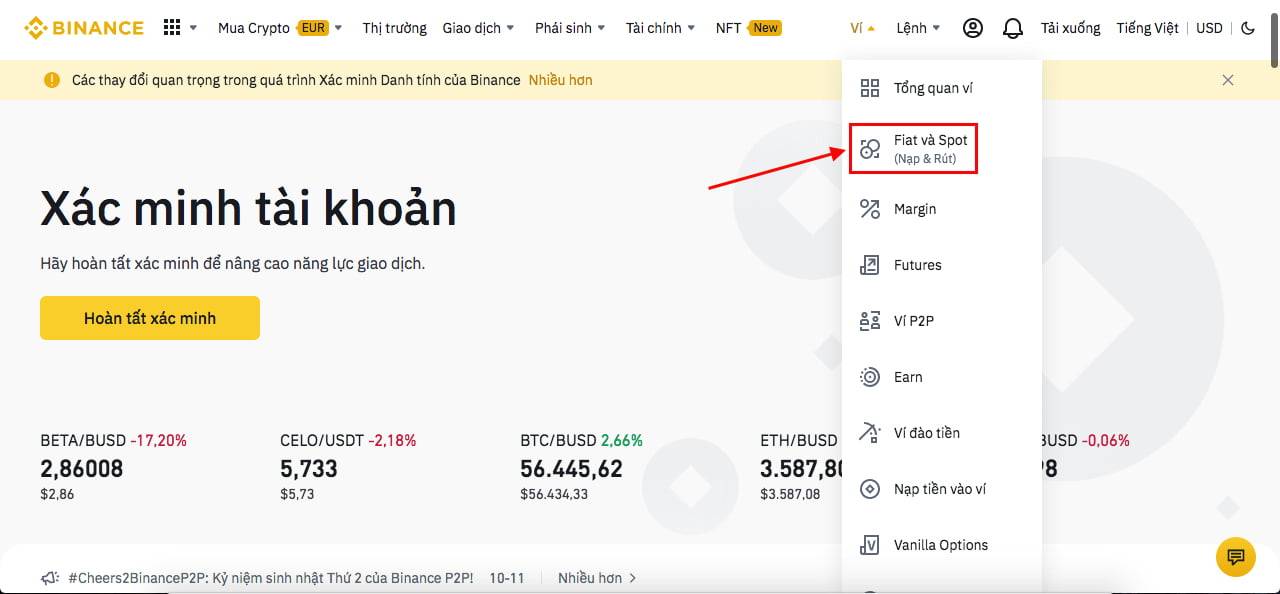Expand the Mua Crypto dropdown

coord(280,28)
